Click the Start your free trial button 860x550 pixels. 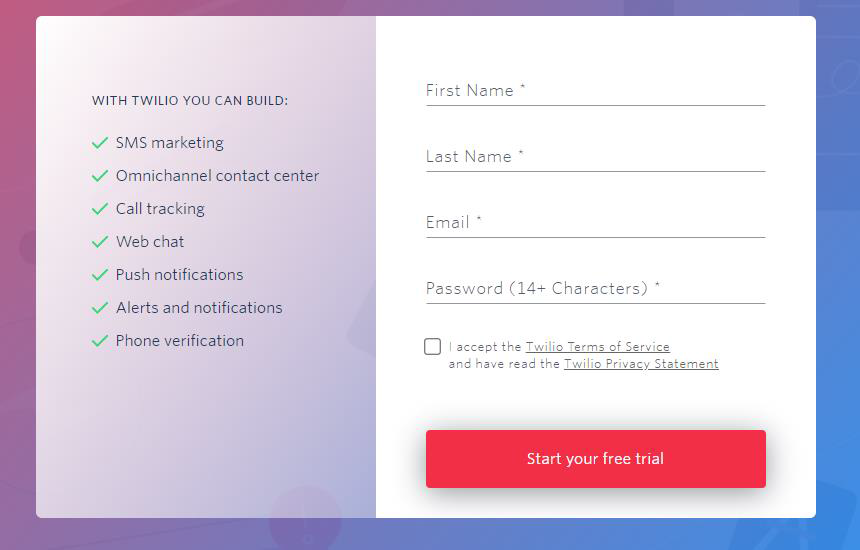coord(596,459)
